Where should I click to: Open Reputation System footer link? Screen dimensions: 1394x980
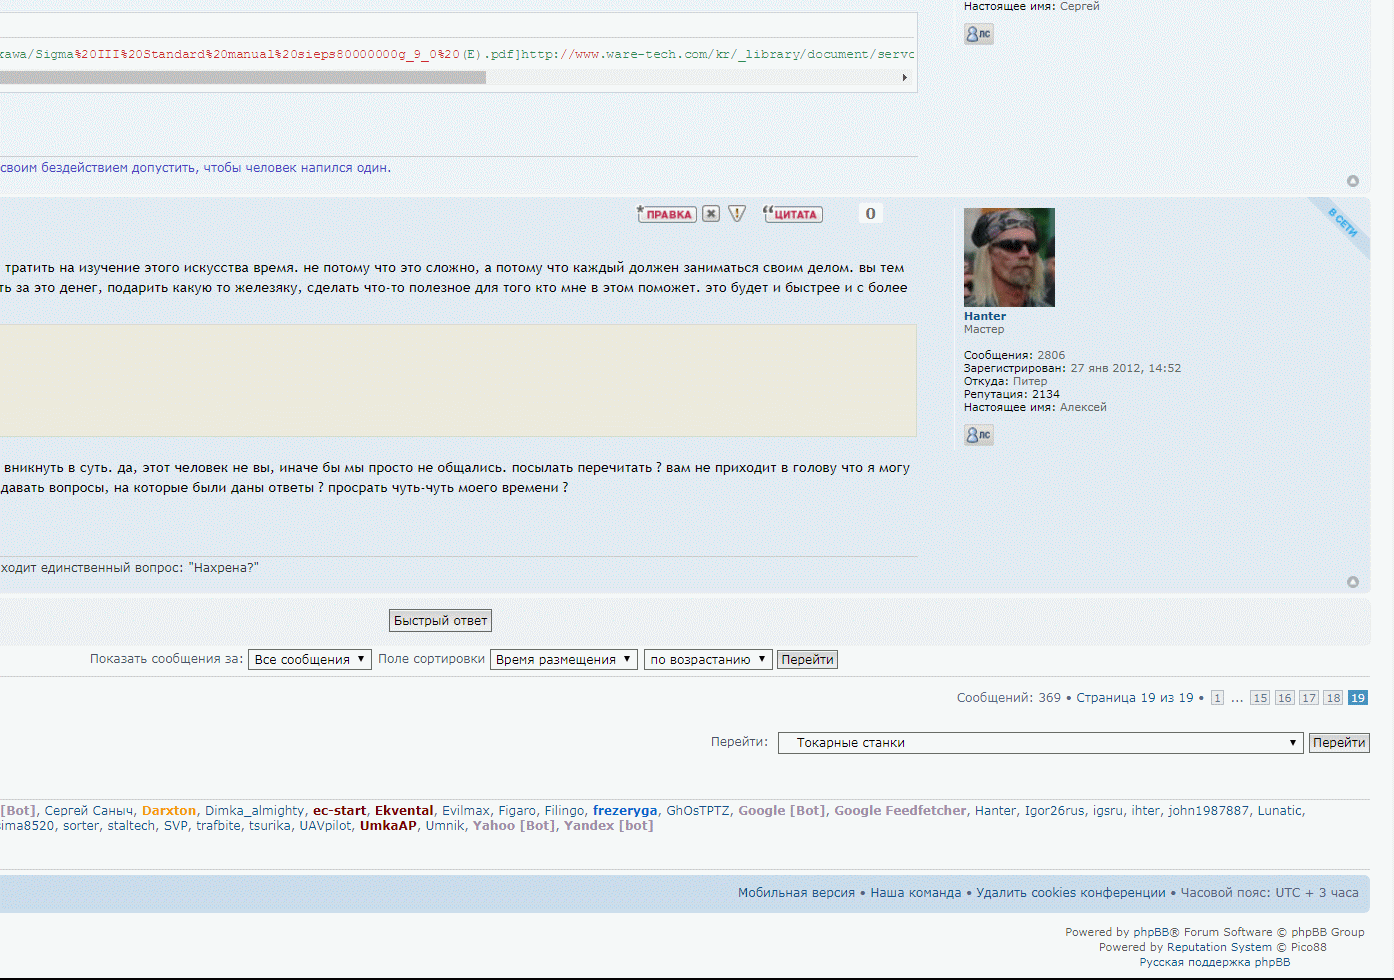(1219, 947)
